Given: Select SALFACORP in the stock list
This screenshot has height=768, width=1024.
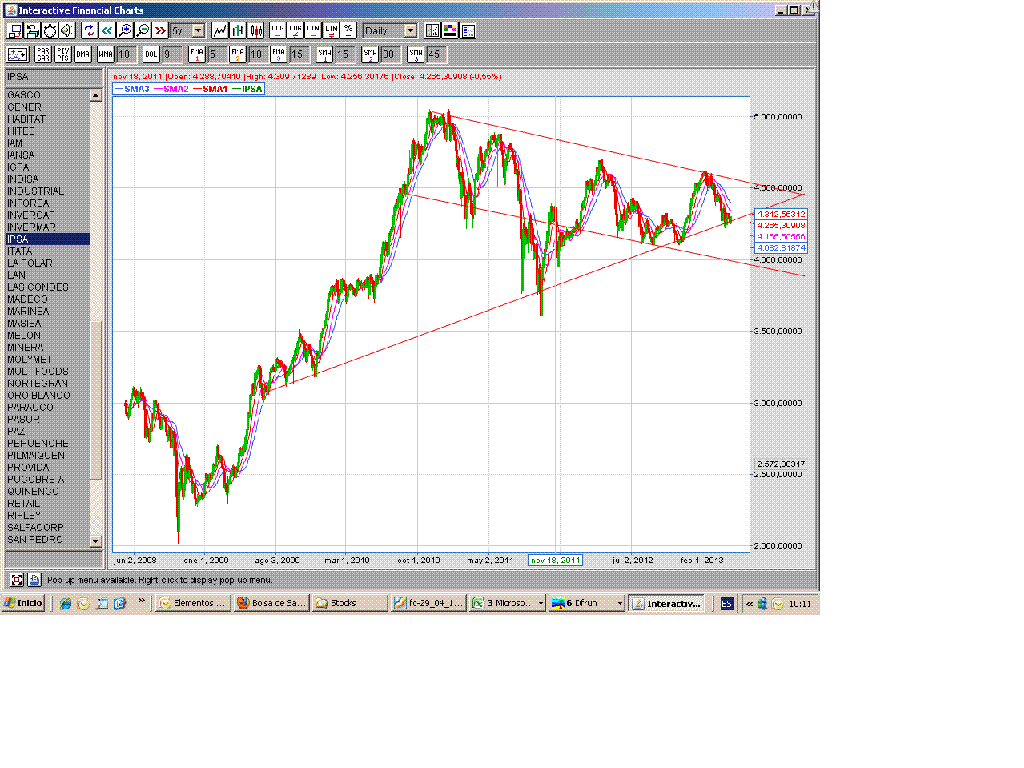Looking at the screenshot, I should (x=48, y=527).
